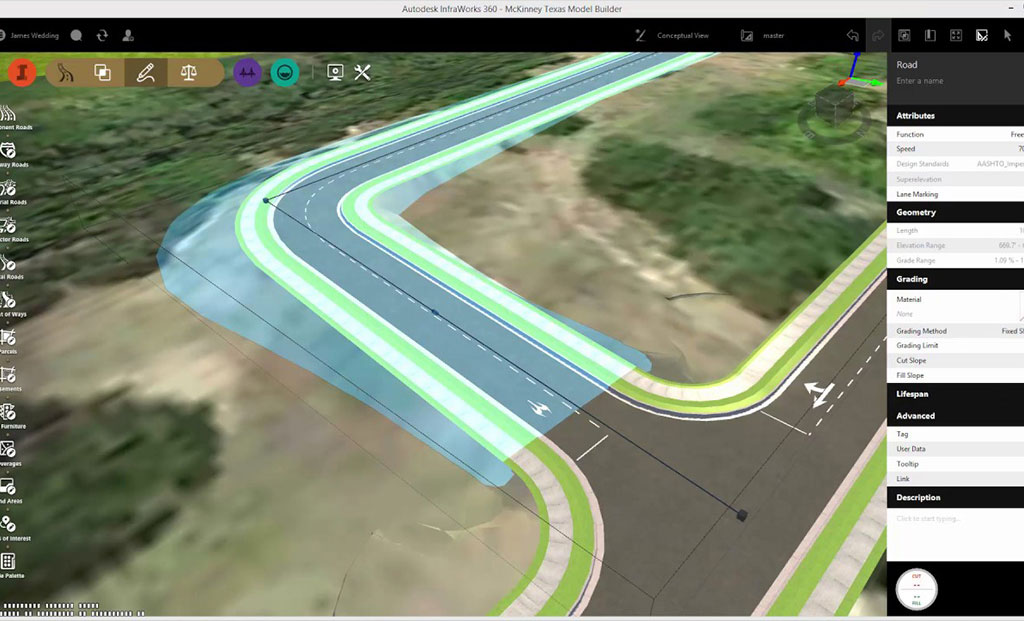Open the balance scales analysis tool
This screenshot has width=1024, height=621.
point(188,72)
